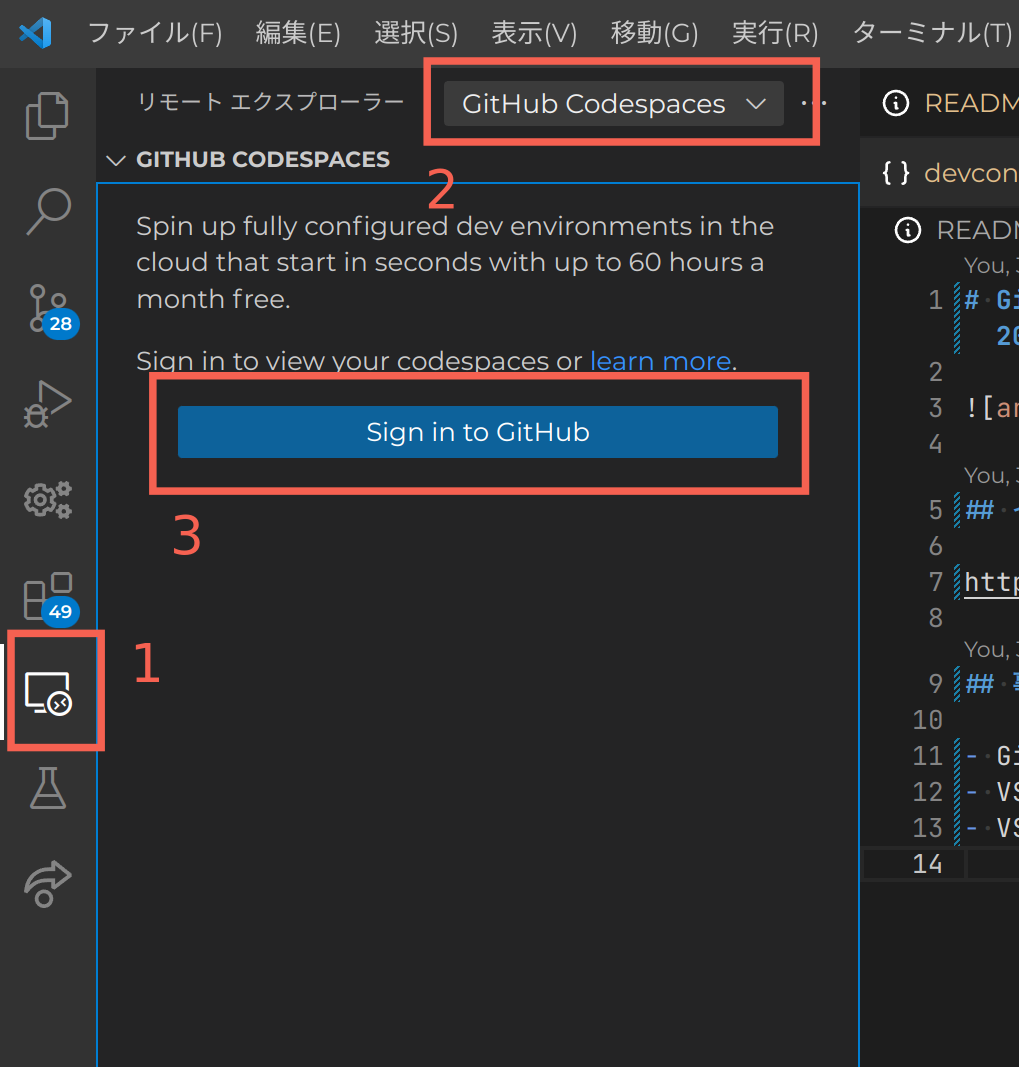
Task: Open the 実行(R) menu
Action: (x=775, y=33)
